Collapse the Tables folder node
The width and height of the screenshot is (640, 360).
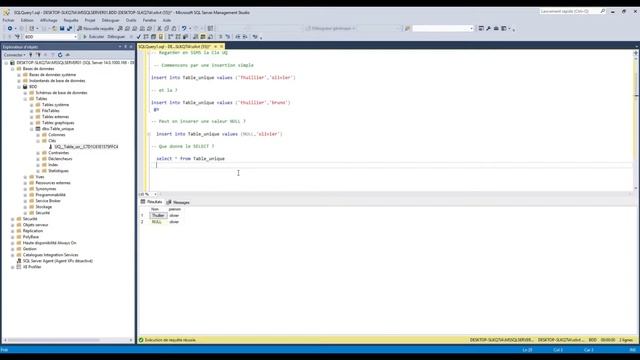[x=25, y=99]
